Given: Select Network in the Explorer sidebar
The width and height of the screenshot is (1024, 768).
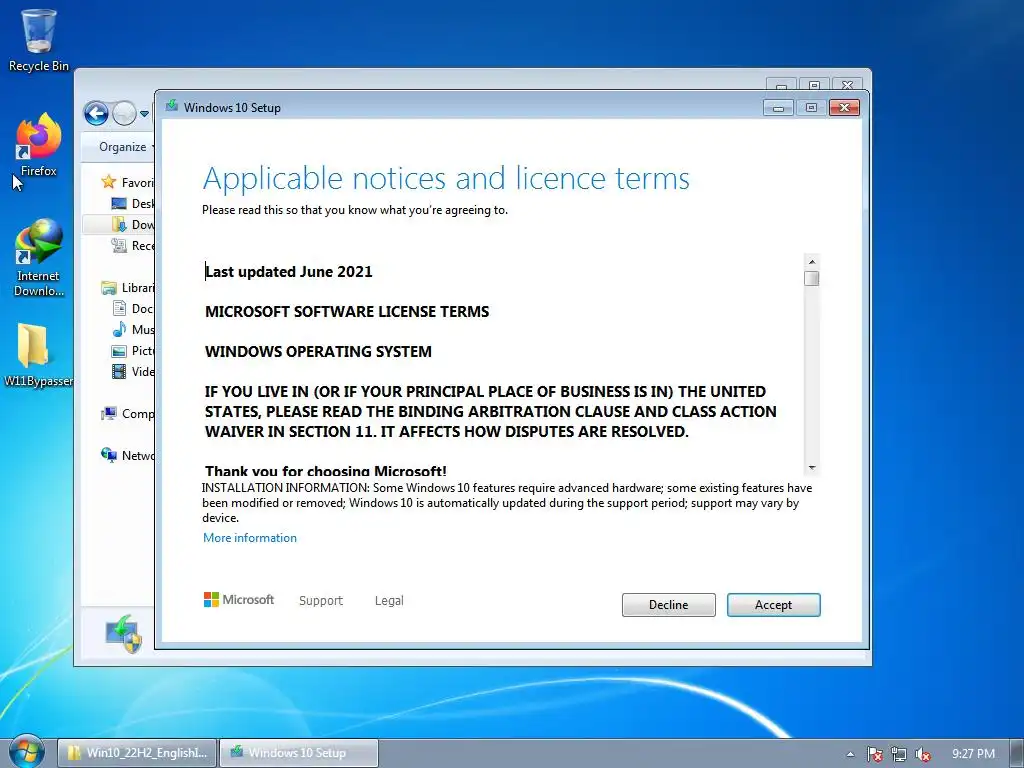Looking at the screenshot, I should (x=128, y=455).
